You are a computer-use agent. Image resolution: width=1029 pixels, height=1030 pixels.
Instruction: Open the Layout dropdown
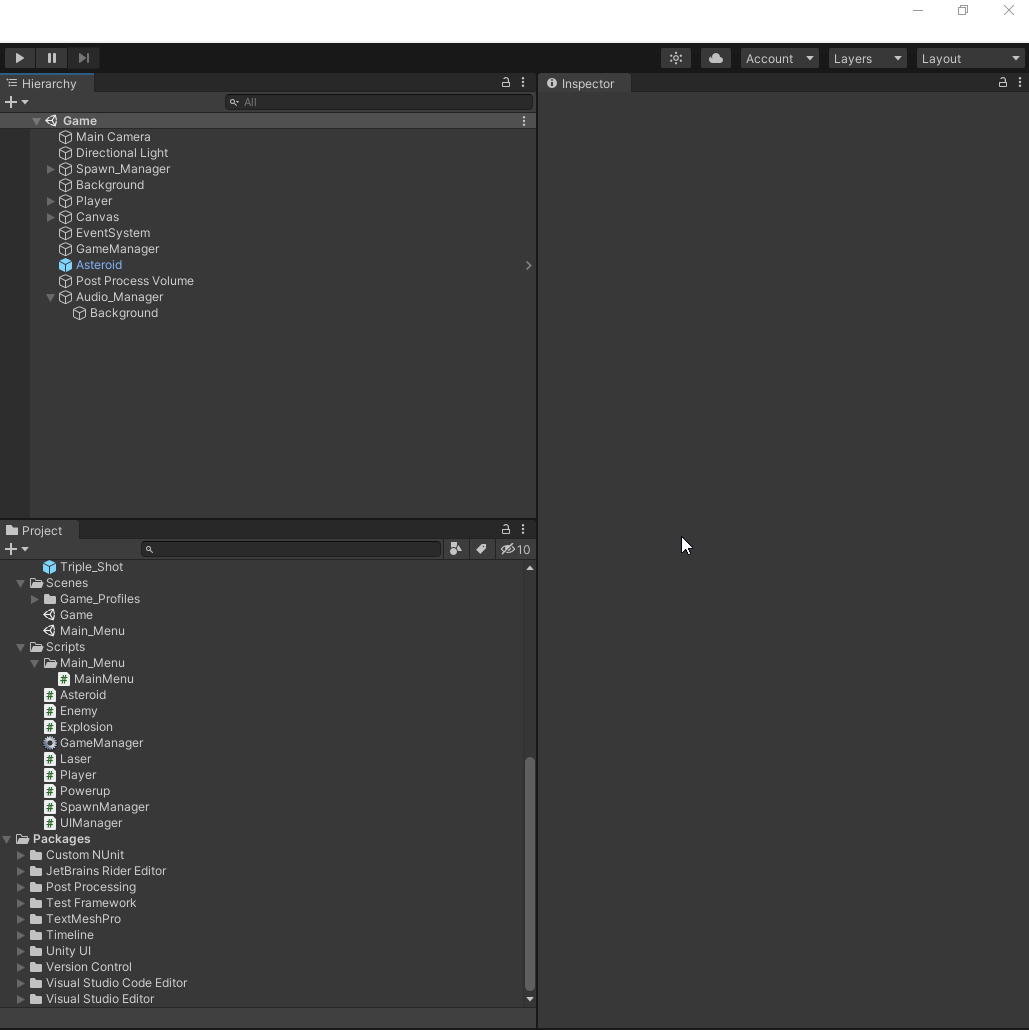[969, 58]
